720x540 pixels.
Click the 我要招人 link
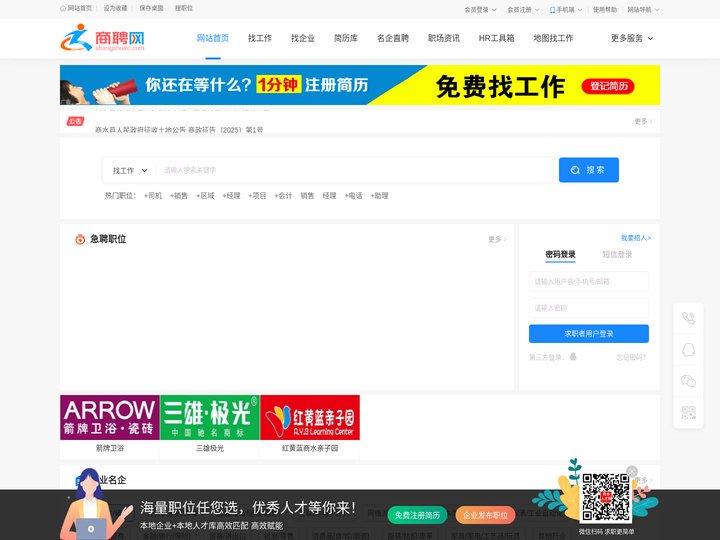coord(636,238)
